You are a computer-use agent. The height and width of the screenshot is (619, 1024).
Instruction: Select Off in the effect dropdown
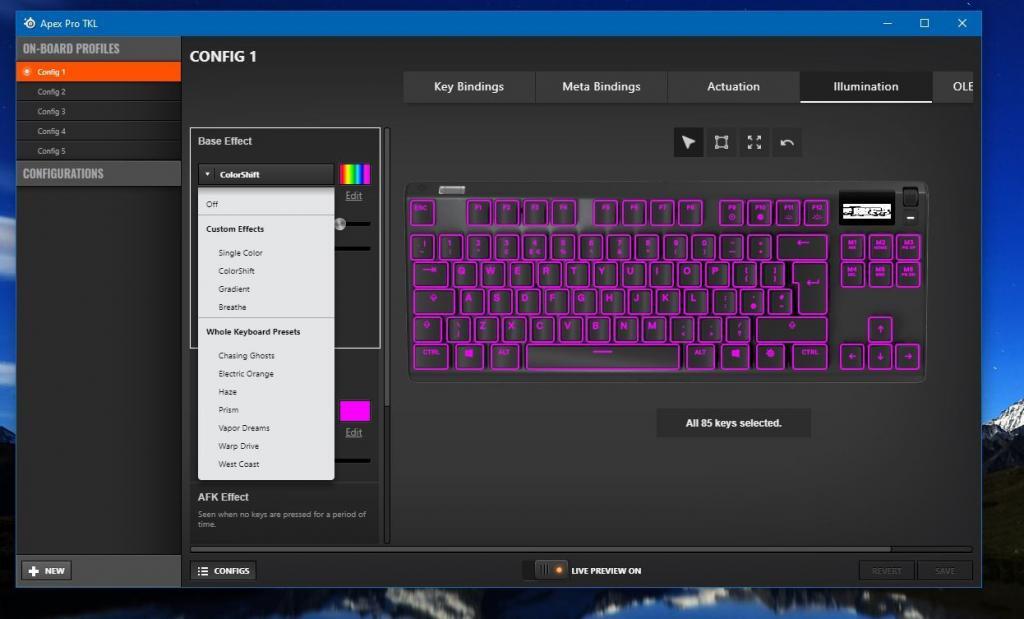click(212, 204)
